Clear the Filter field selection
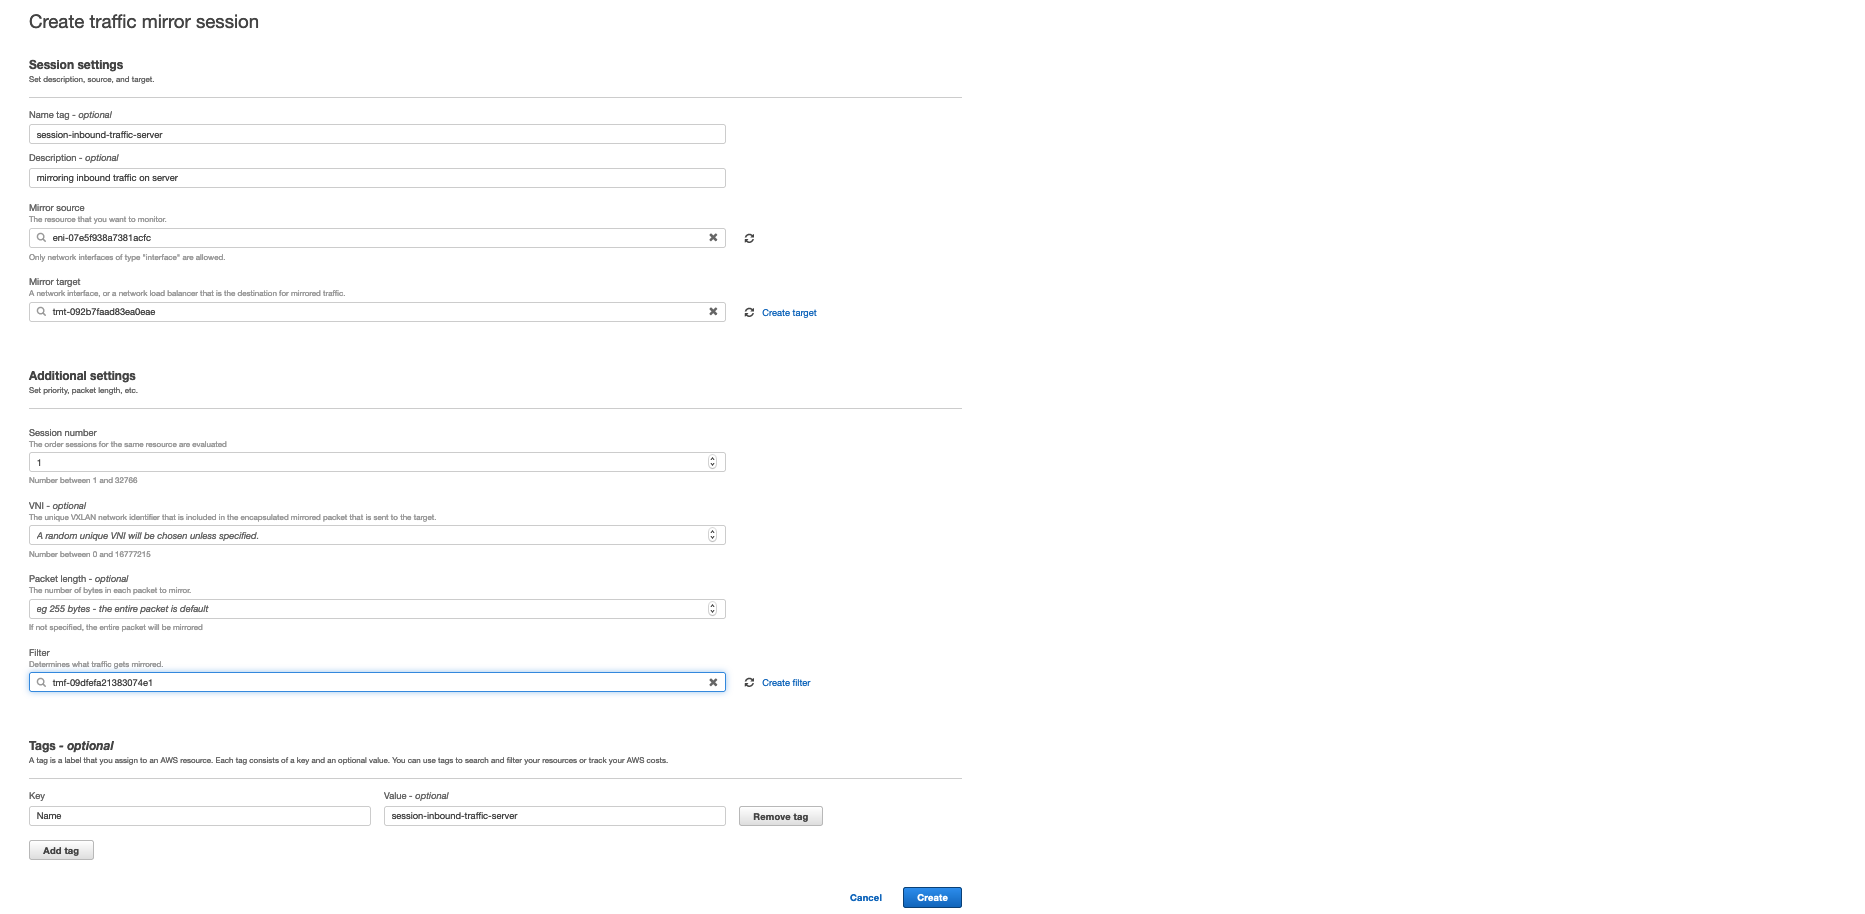Image resolution: width=1865 pixels, height=914 pixels. point(713,683)
